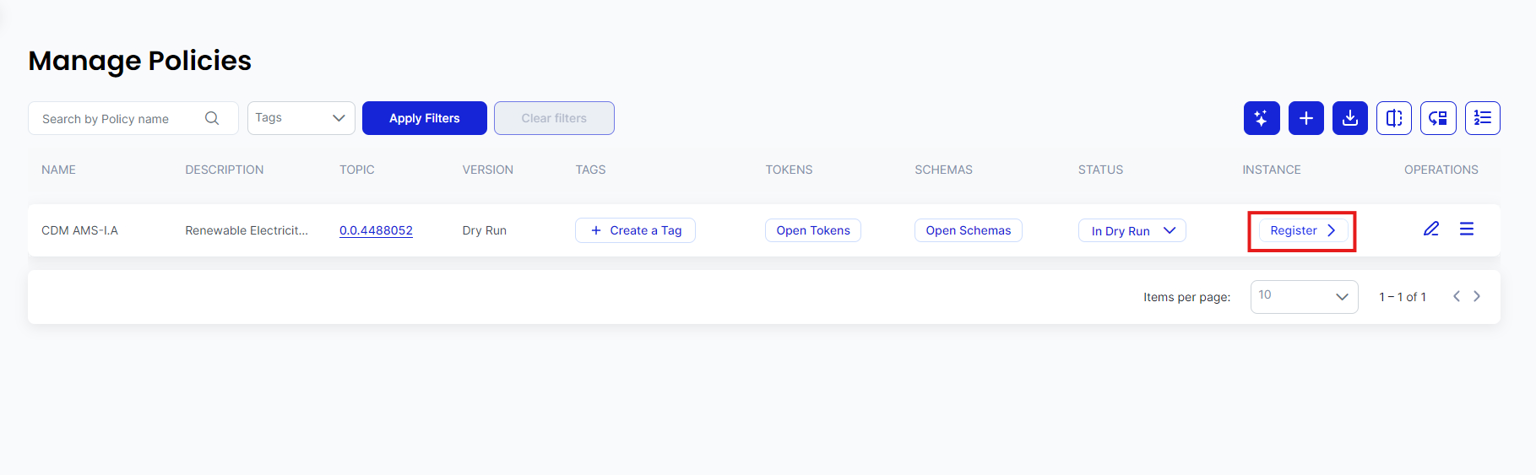Click the Create a Tag button
Screen dimensions: 1536x475
tap(635, 231)
